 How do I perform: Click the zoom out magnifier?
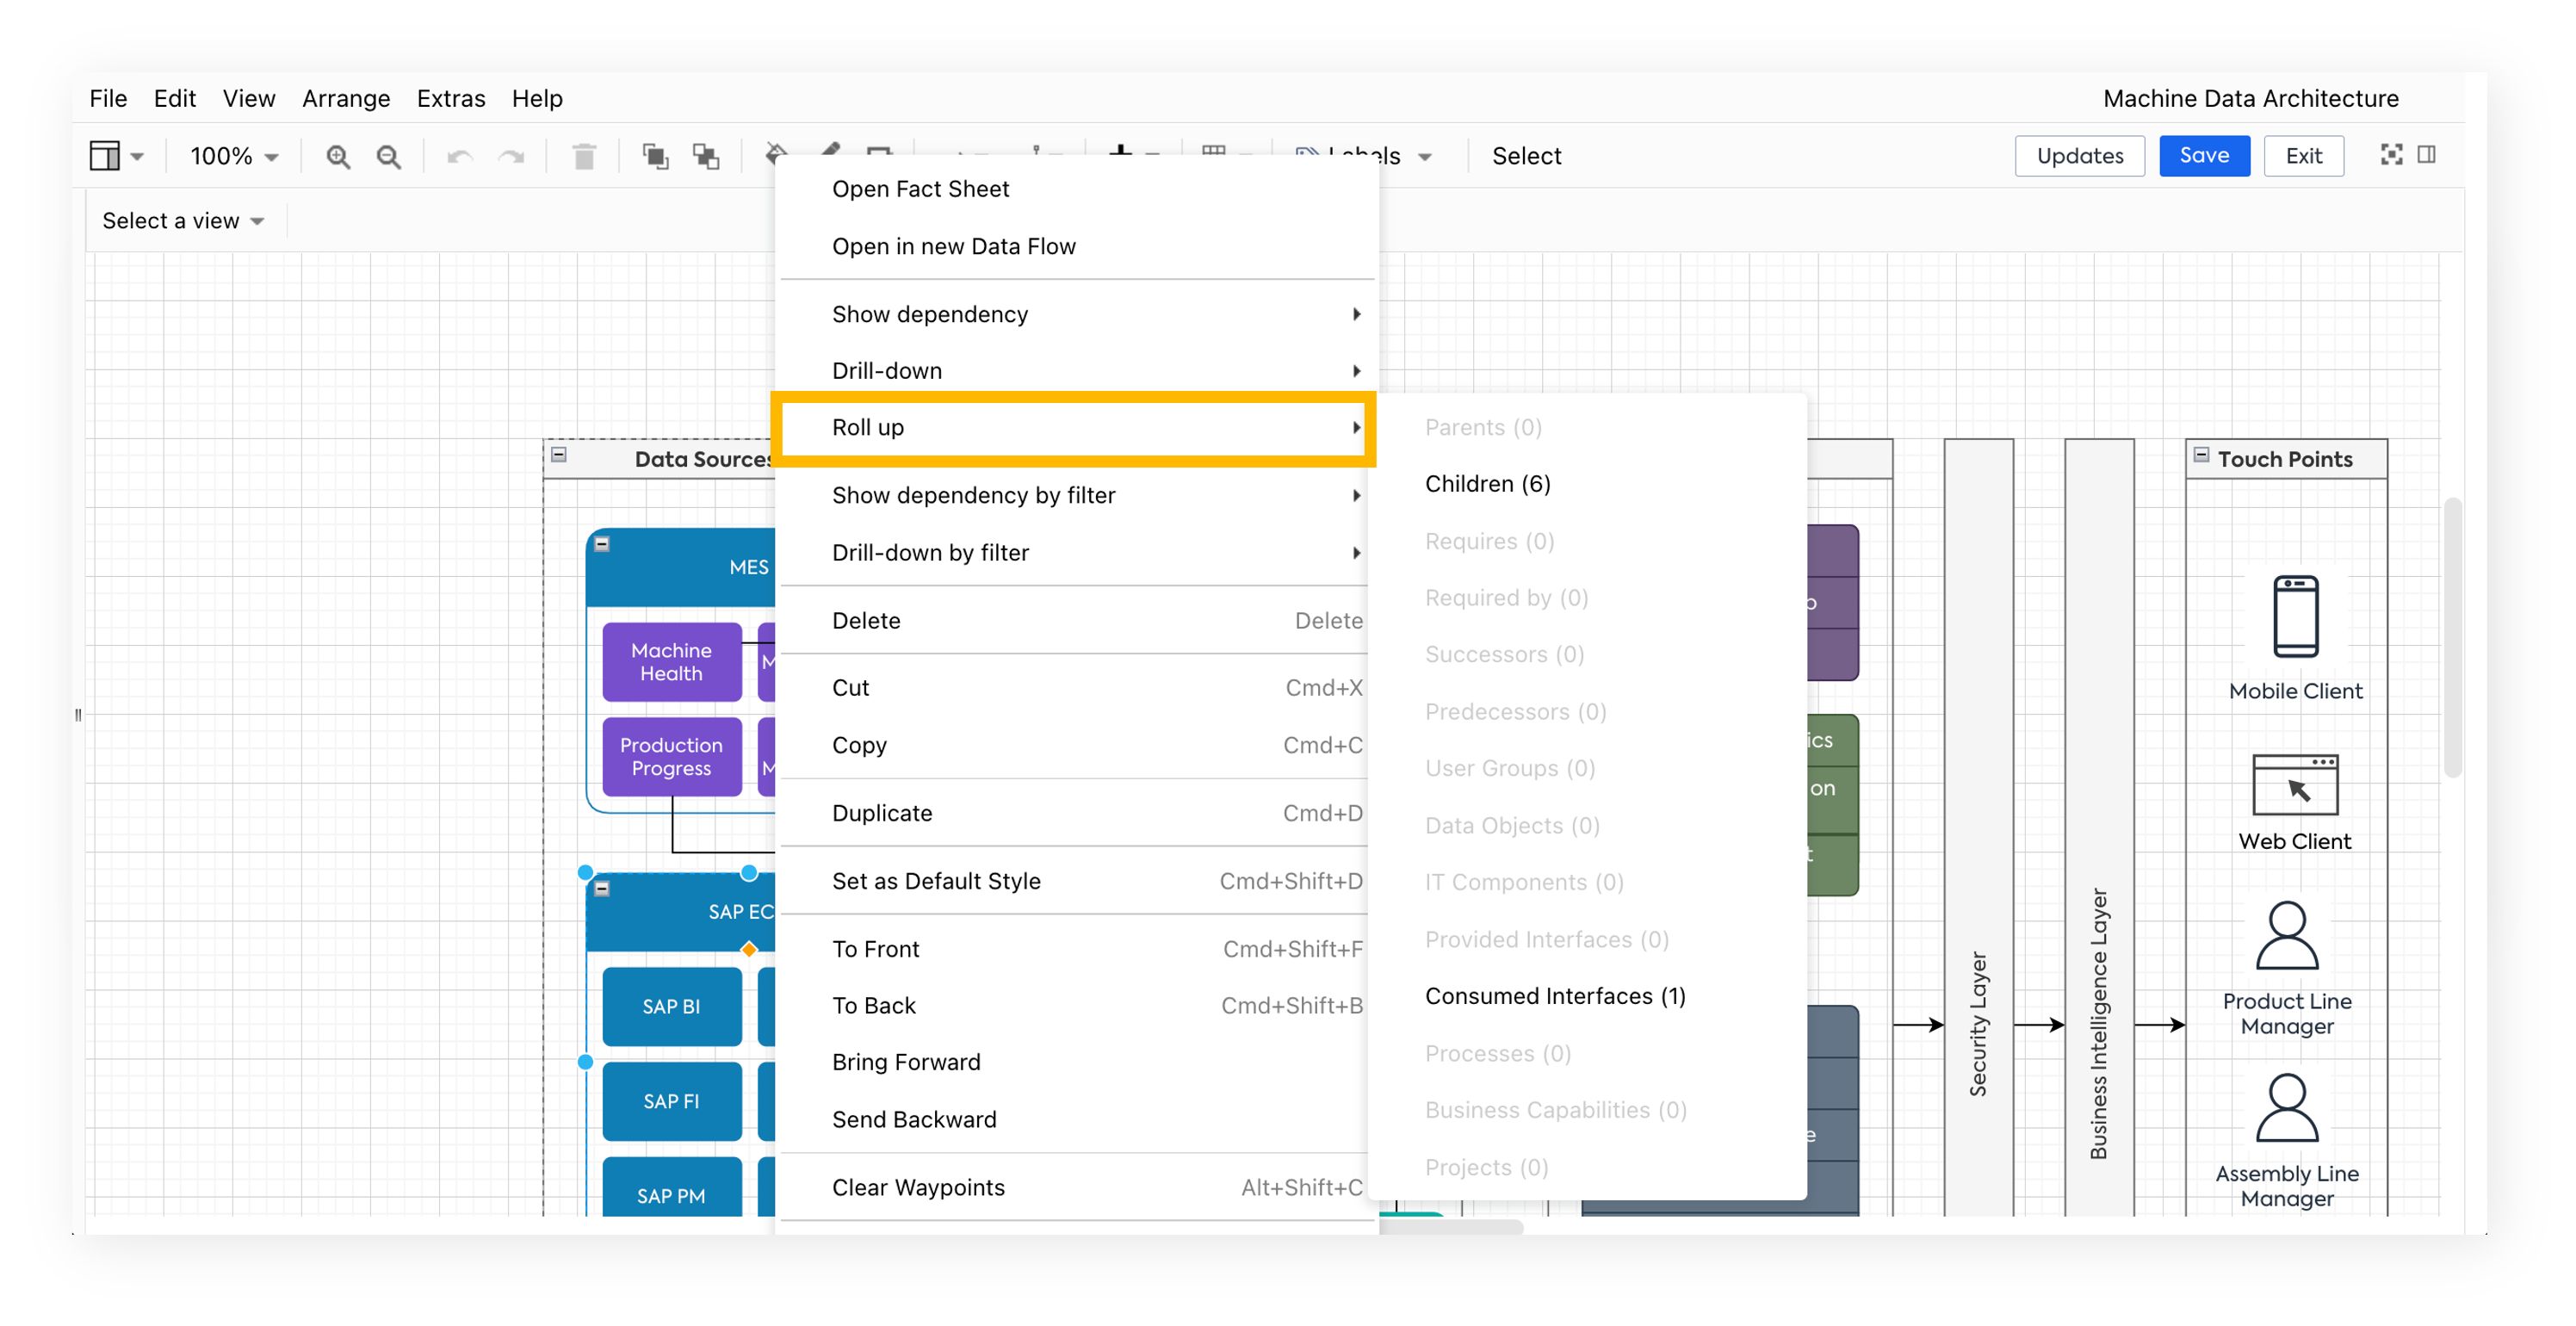388,157
